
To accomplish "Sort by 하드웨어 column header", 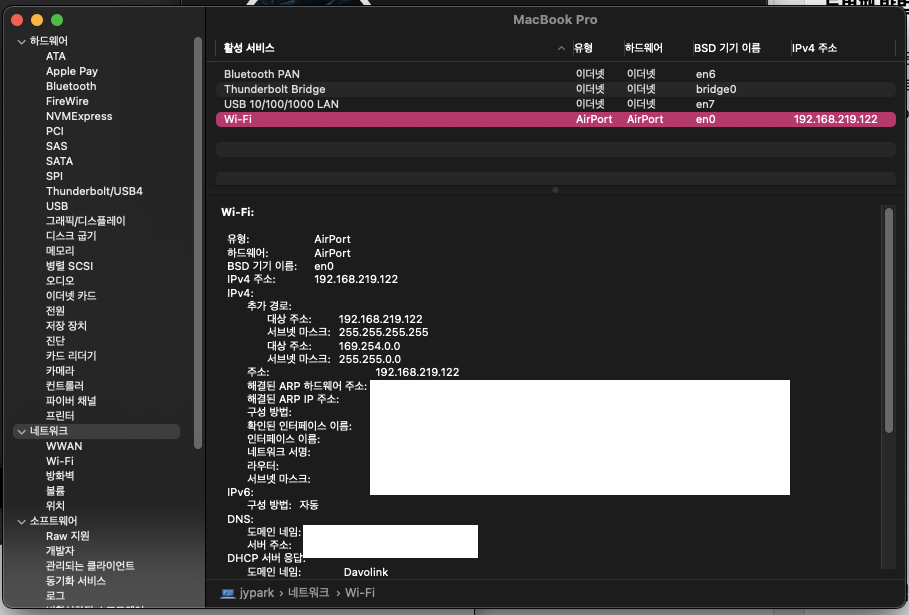I will tap(643, 48).
